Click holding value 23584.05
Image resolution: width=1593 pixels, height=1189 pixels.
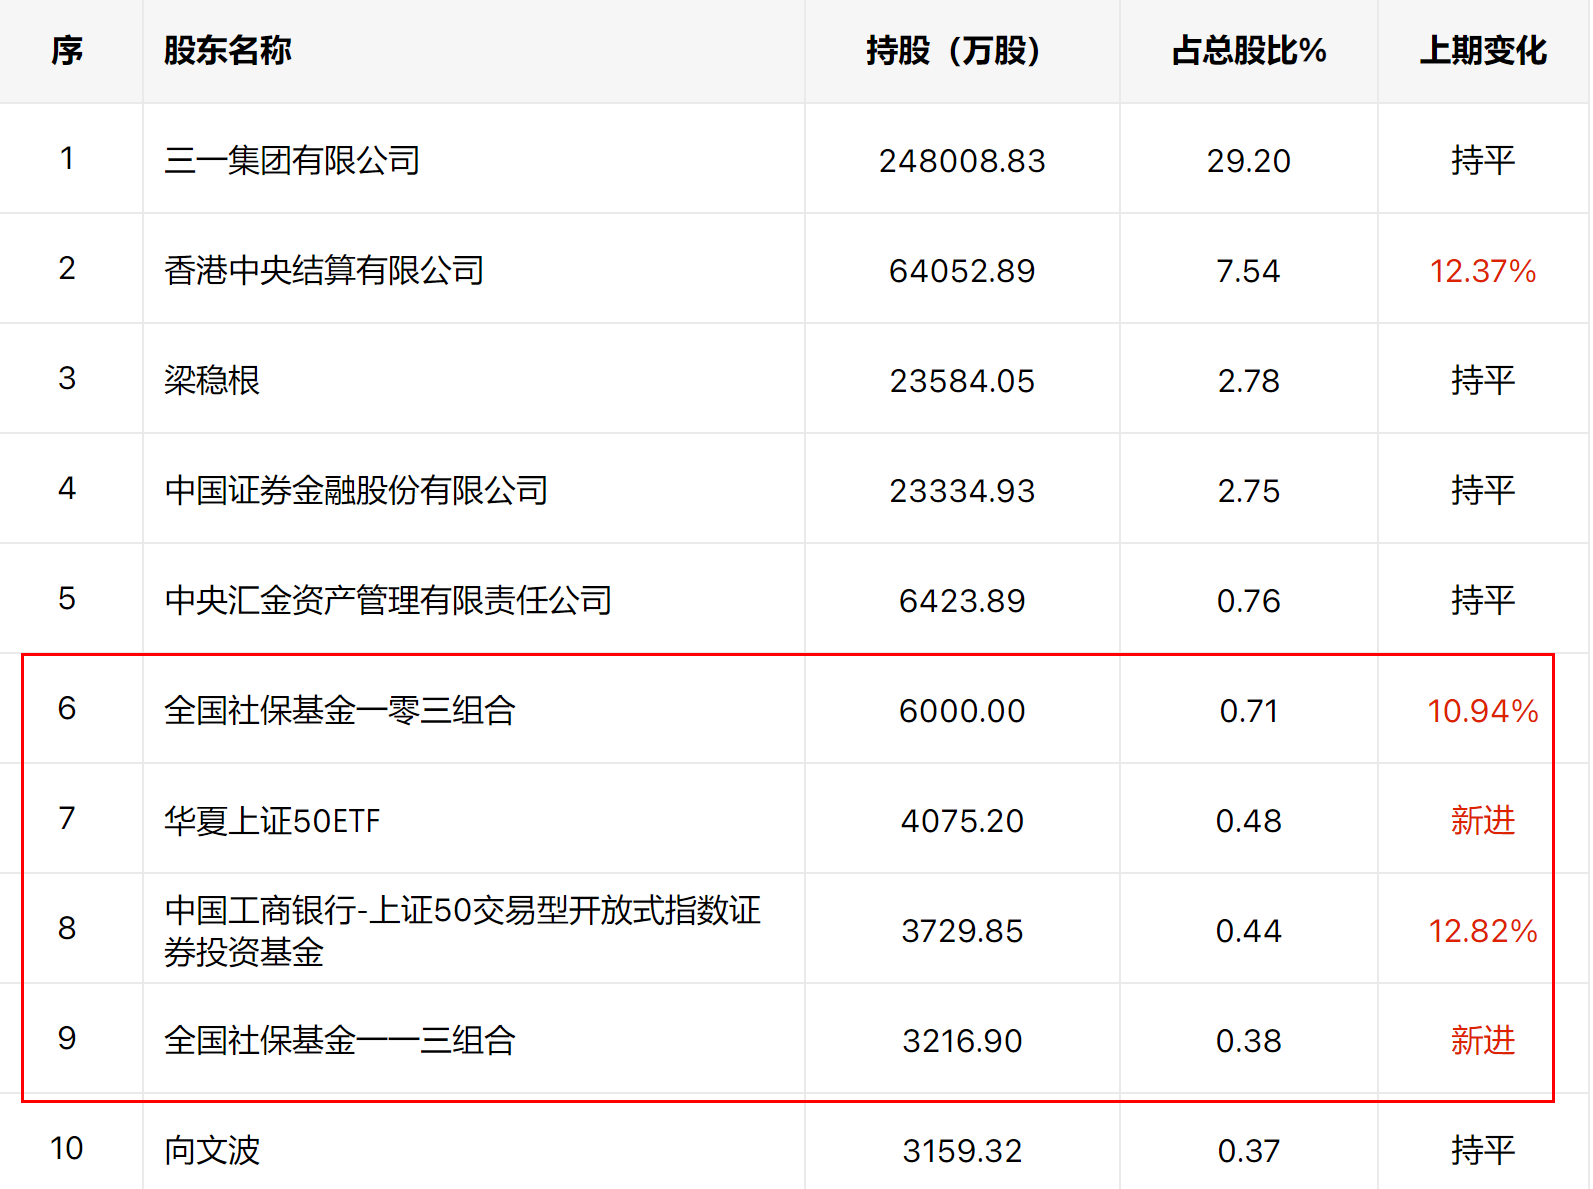pyautogui.click(x=962, y=381)
